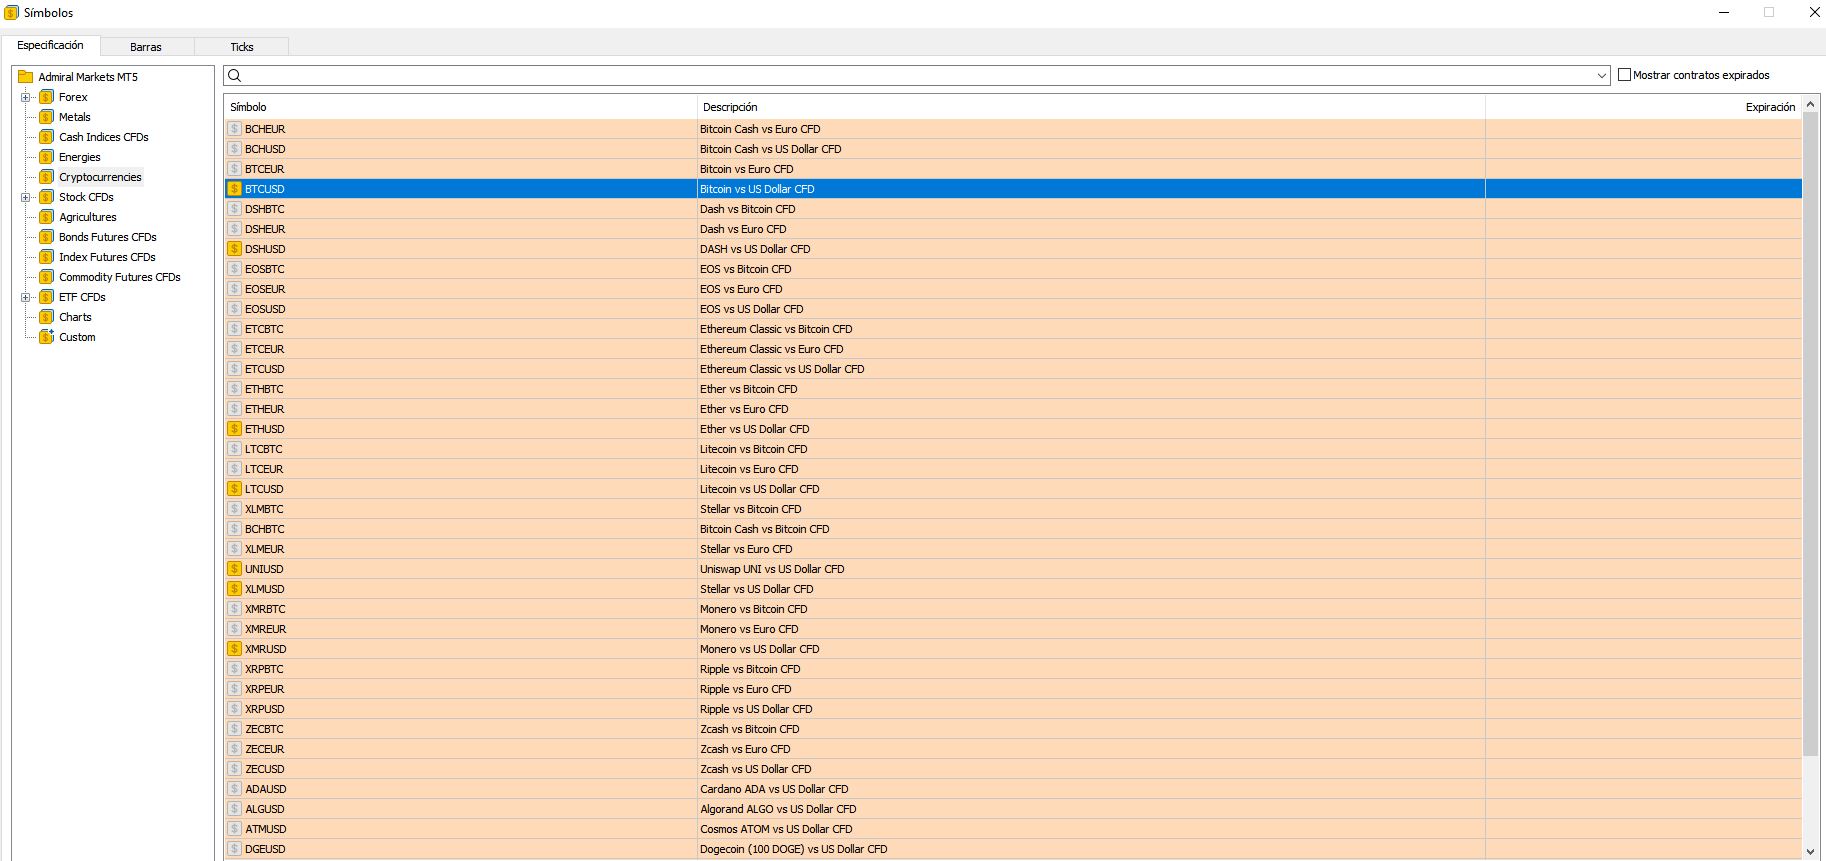Switch to the Ticks tab
The height and width of the screenshot is (861, 1826).
click(242, 47)
